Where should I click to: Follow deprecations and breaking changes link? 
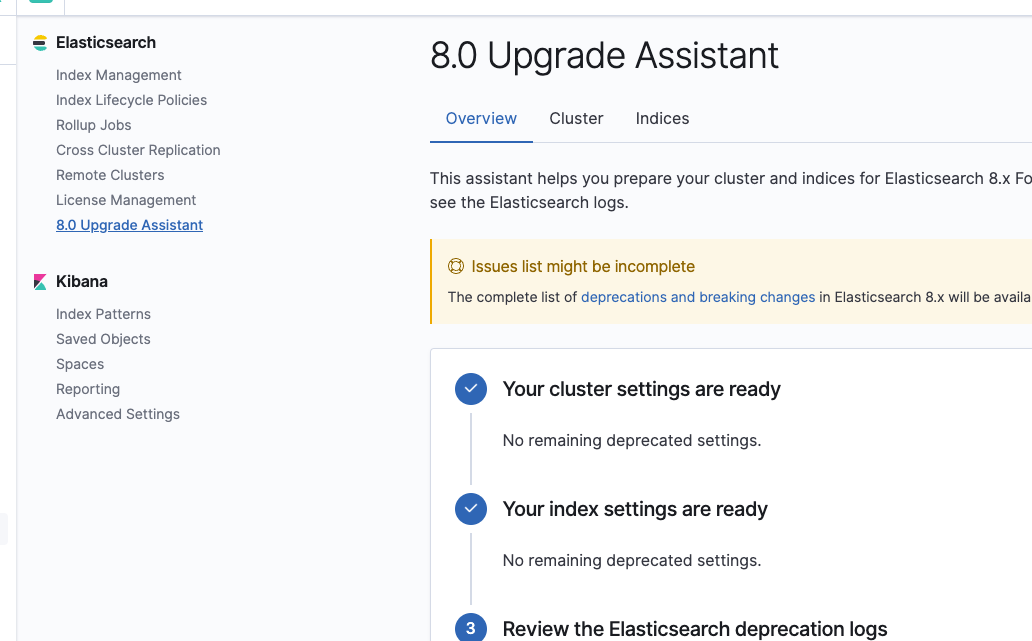[698, 297]
